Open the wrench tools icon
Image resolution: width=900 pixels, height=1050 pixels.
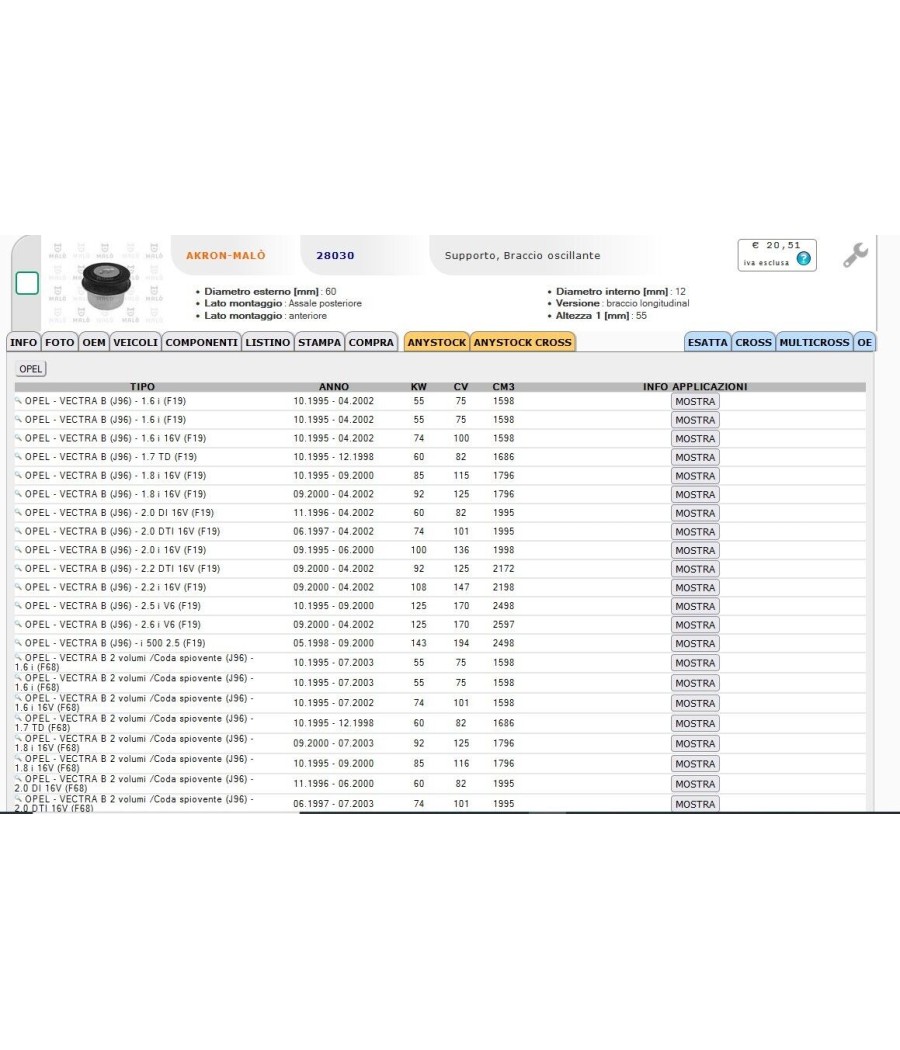pyautogui.click(x=855, y=255)
